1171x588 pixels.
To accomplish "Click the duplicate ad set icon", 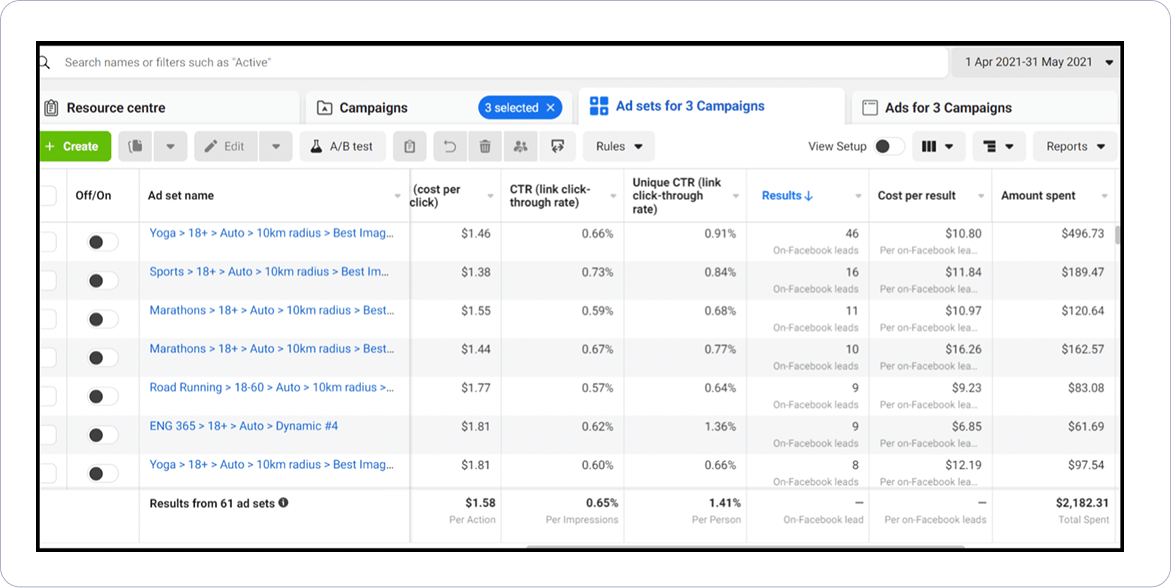I will point(135,146).
